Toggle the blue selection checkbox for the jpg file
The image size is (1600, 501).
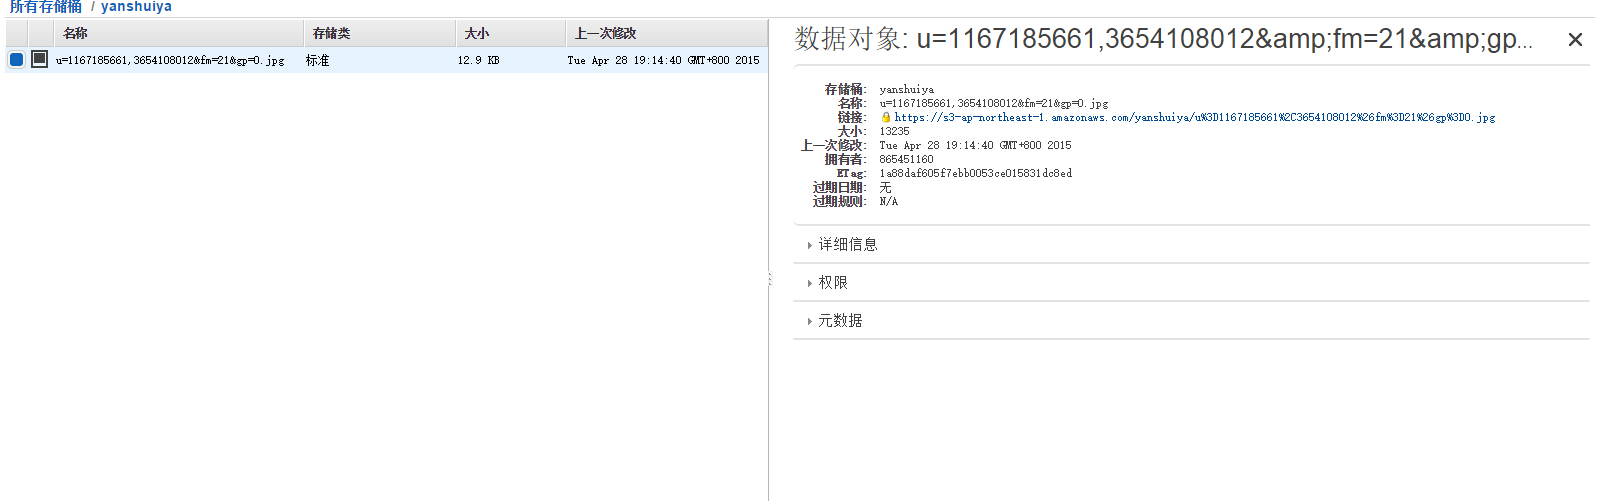[x=16, y=59]
